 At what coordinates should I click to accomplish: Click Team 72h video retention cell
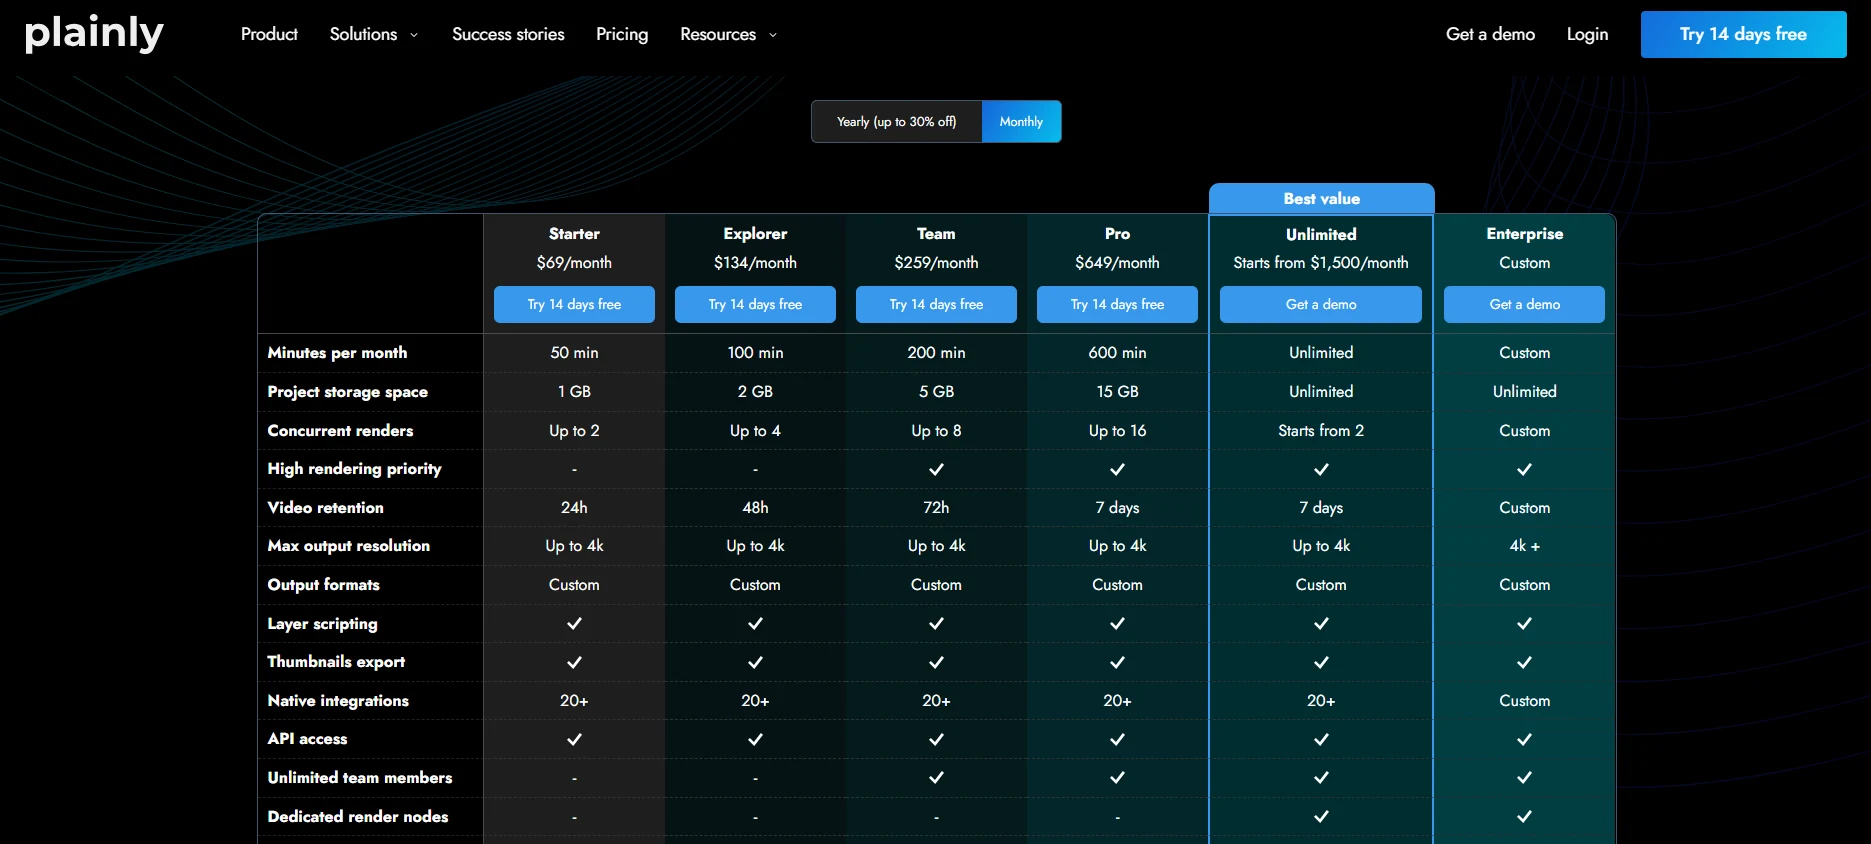936,507
